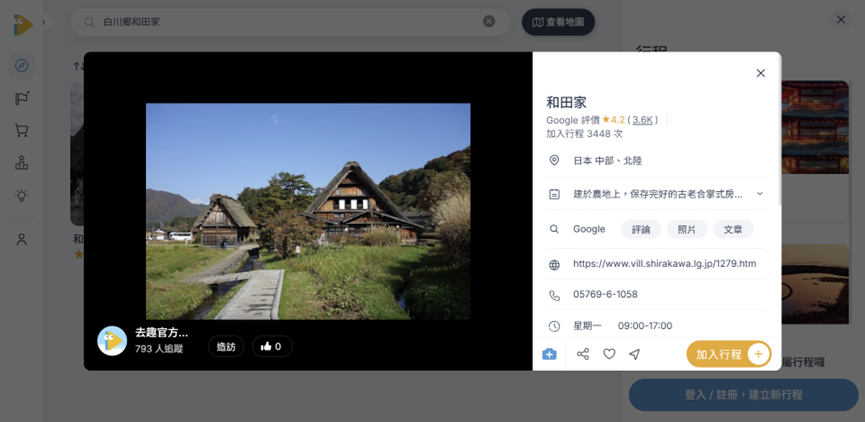Click the location pin icon beside 日本 中部、北陸
The width and height of the screenshot is (865, 422).
point(554,161)
